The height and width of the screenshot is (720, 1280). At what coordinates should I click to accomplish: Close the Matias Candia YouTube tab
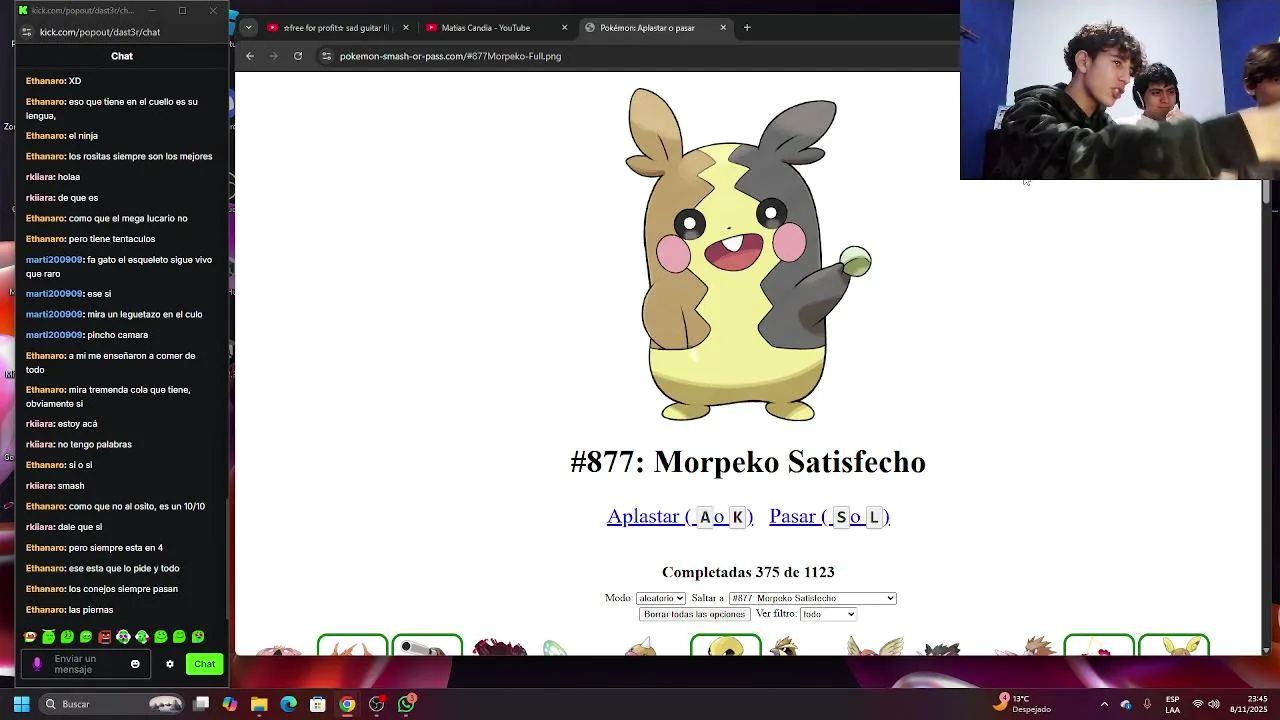(x=564, y=28)
